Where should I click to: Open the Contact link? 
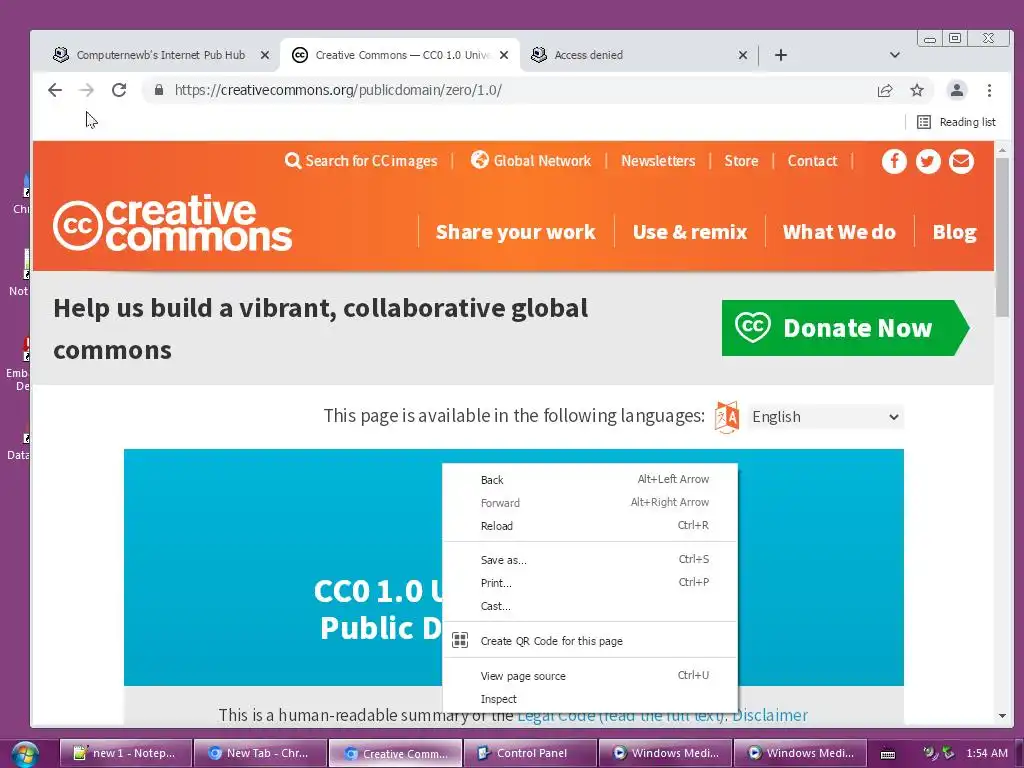pyautogui.click(x=812, y=161)
